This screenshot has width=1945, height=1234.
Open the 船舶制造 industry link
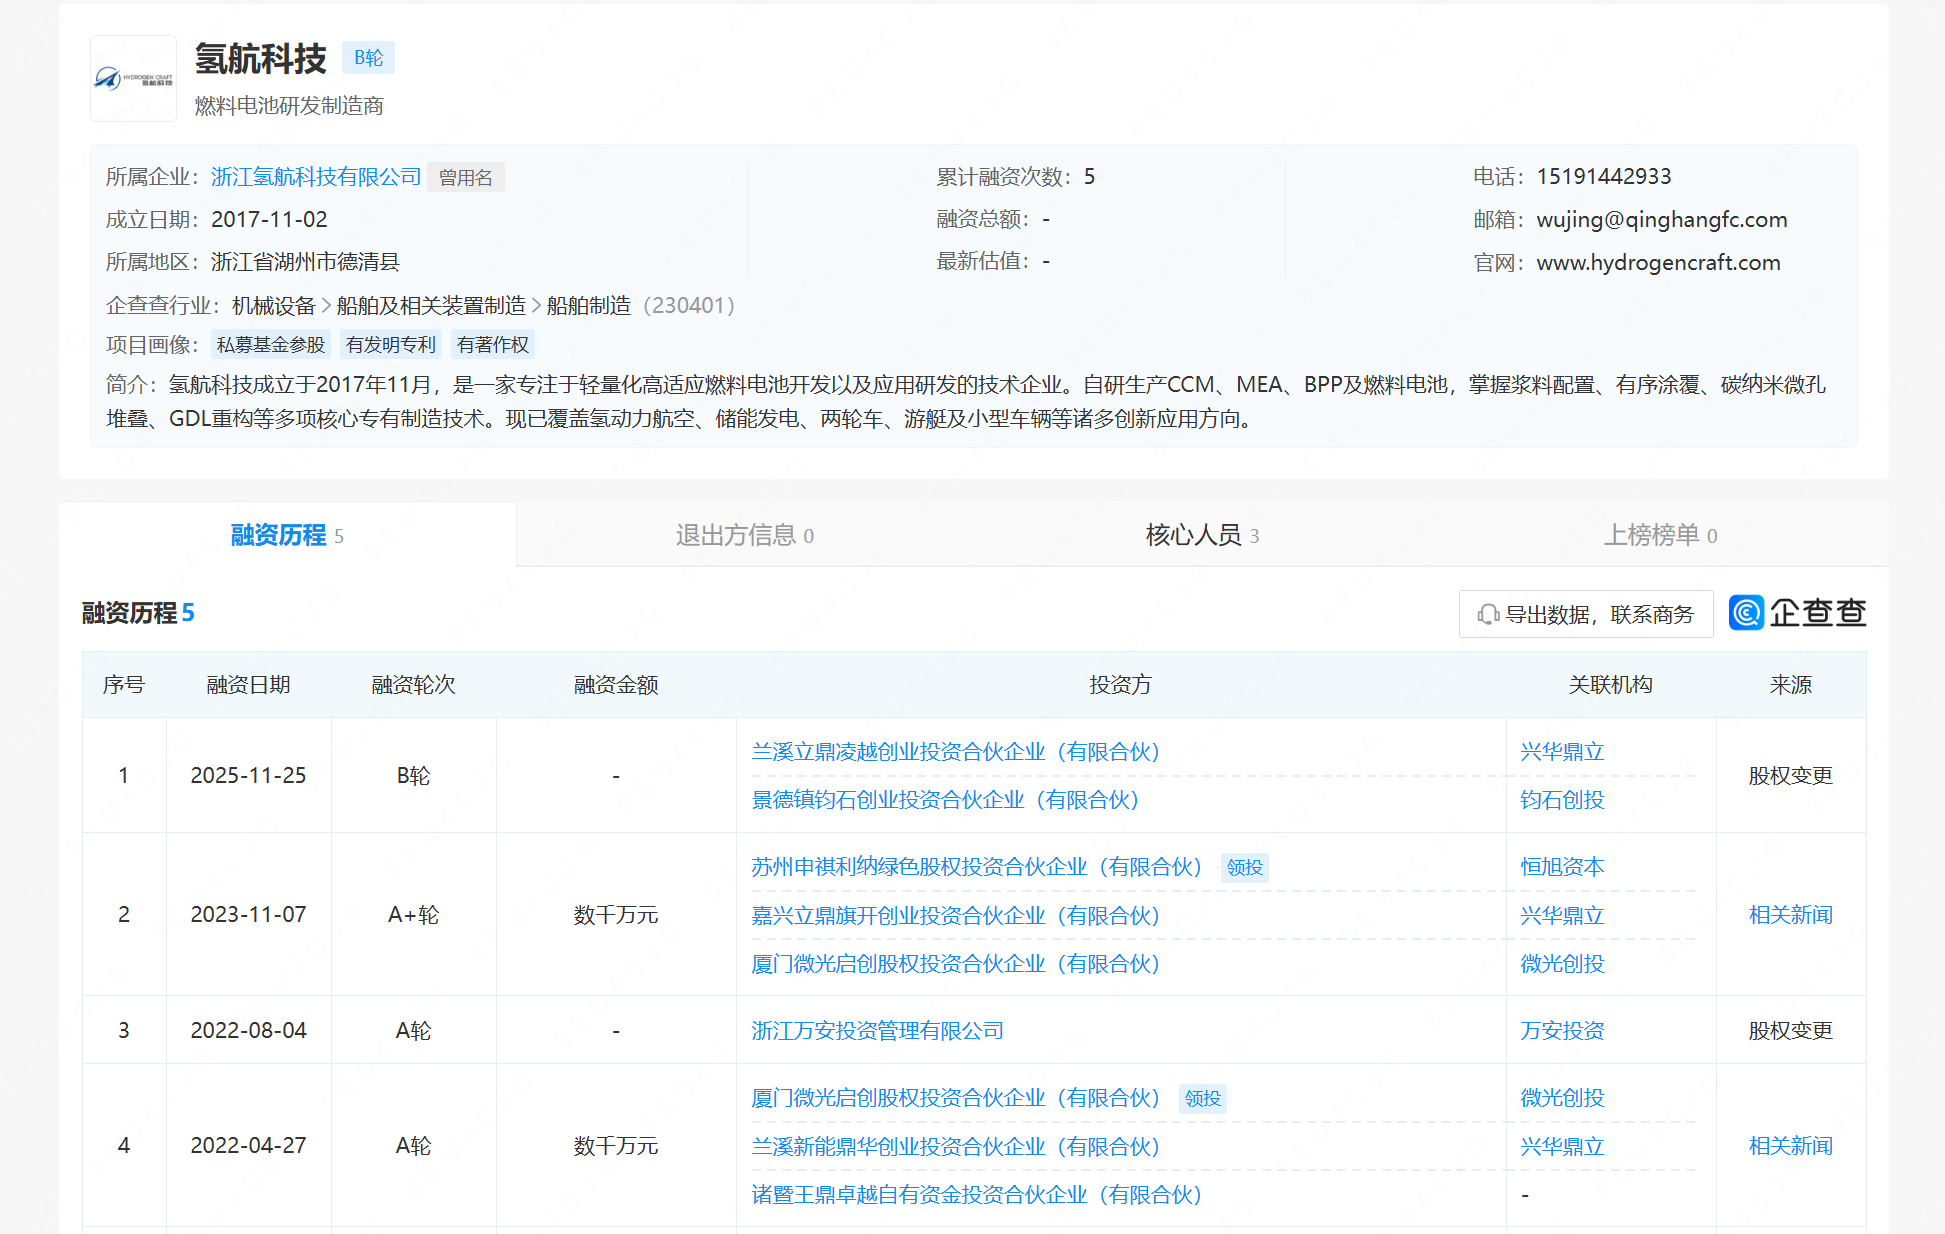click(x=590, y=305)
